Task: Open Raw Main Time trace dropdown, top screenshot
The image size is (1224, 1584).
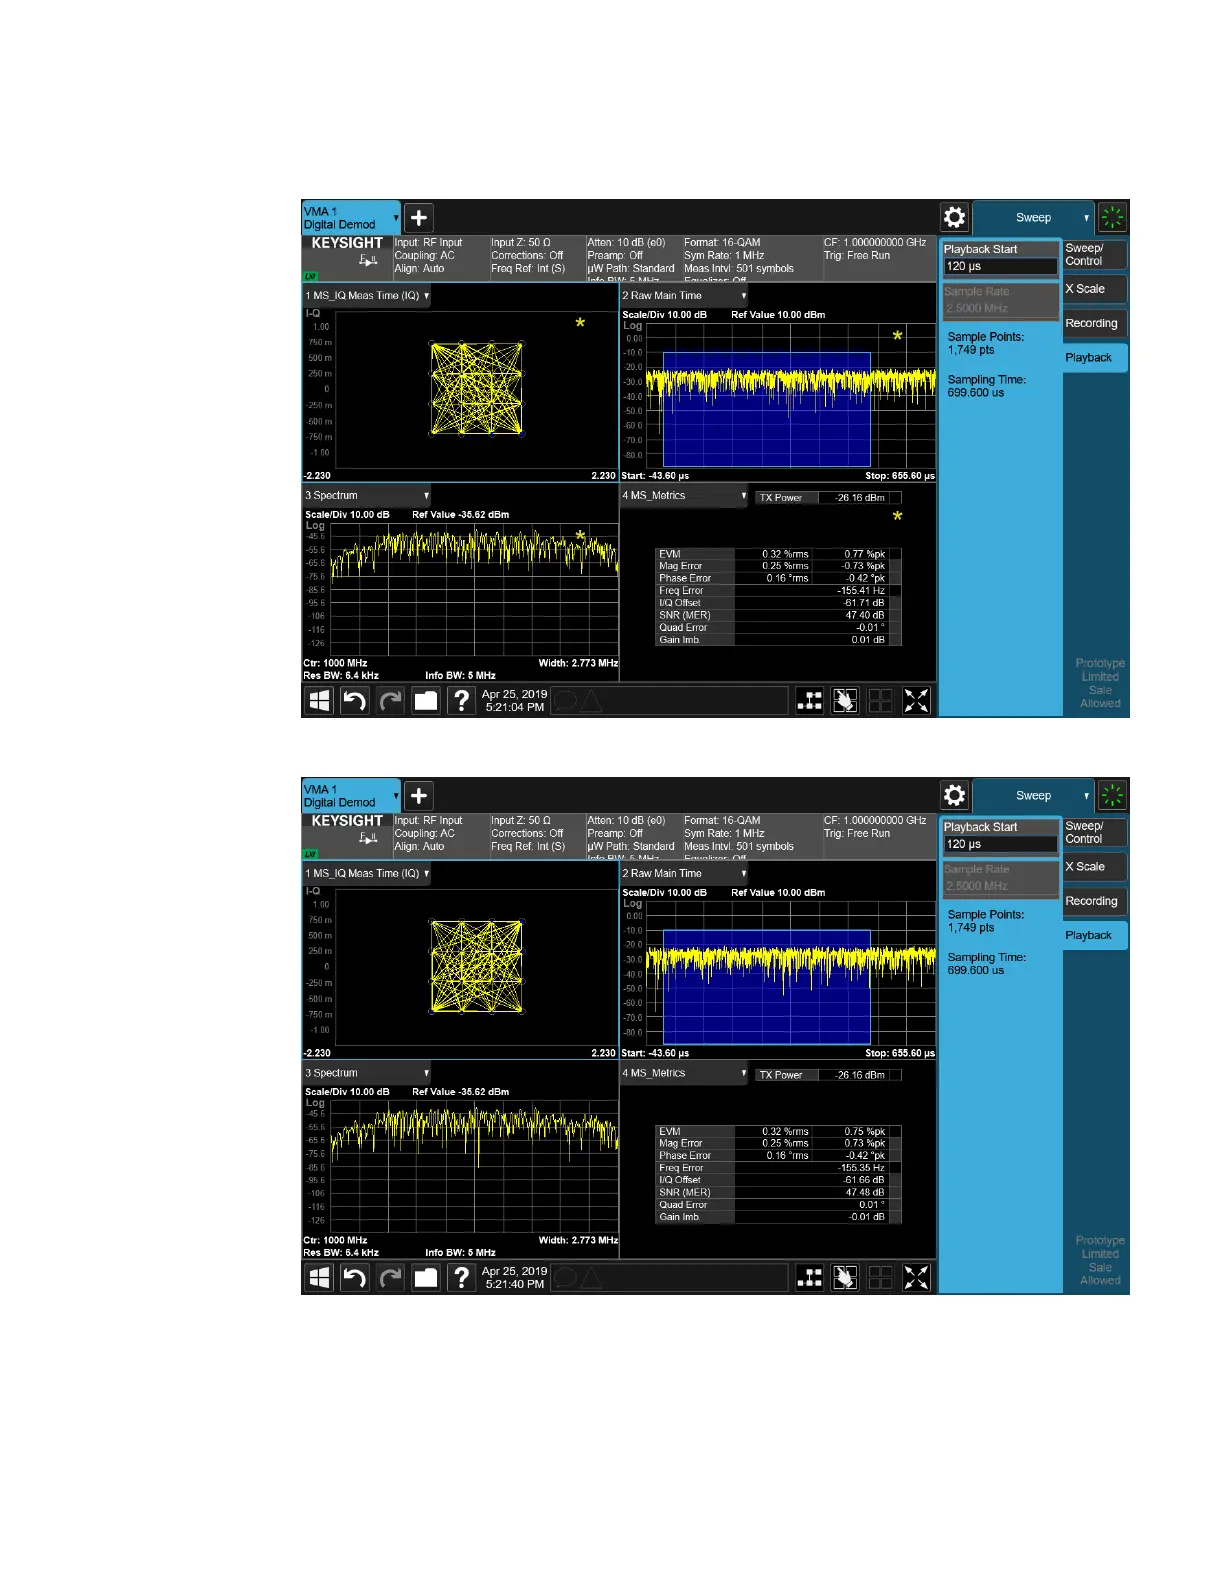Action: (685, 296)
